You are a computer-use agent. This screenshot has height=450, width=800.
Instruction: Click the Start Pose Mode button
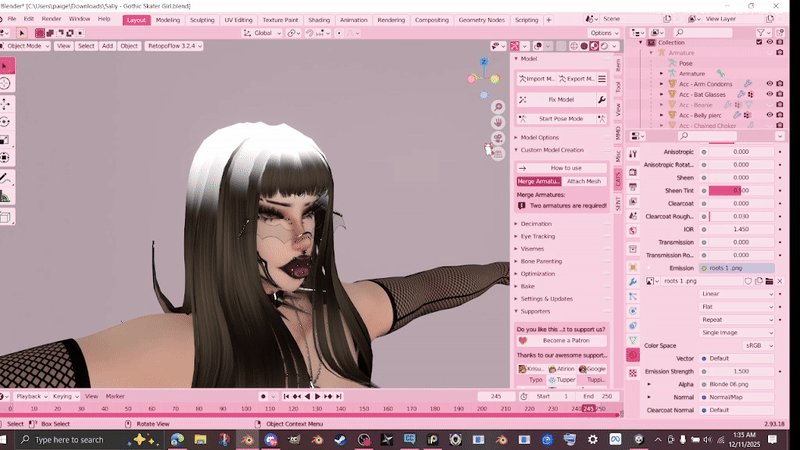click(561, 119)
